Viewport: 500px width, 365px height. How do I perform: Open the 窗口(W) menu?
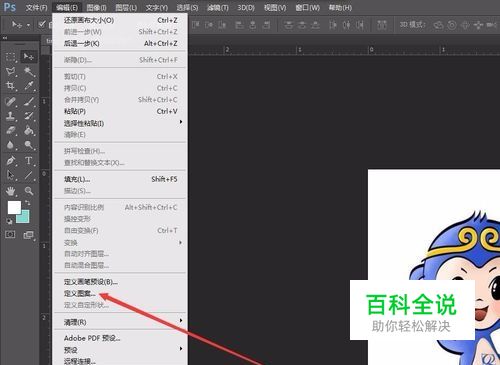click(x=307, y=7)
